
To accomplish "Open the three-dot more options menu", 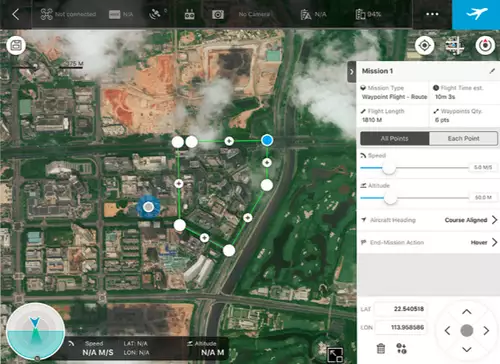I will [432, 14].
